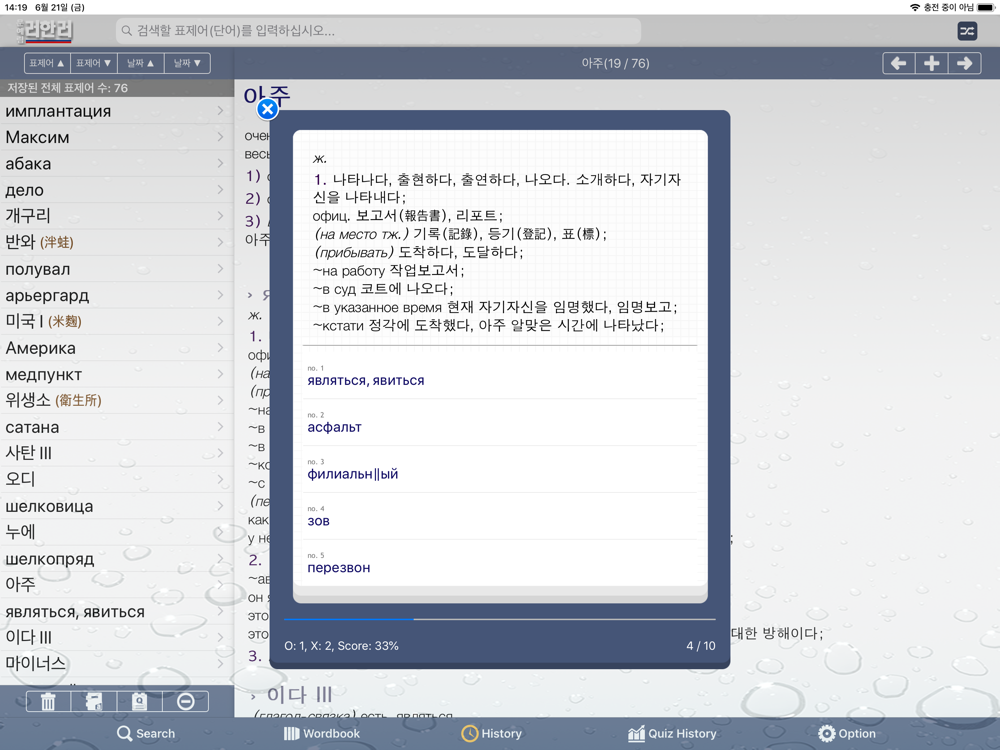The width and height of the screenshot is (1000, 750).
Task: Click the circled minus icon under the word list
Action: click(185, 701)
